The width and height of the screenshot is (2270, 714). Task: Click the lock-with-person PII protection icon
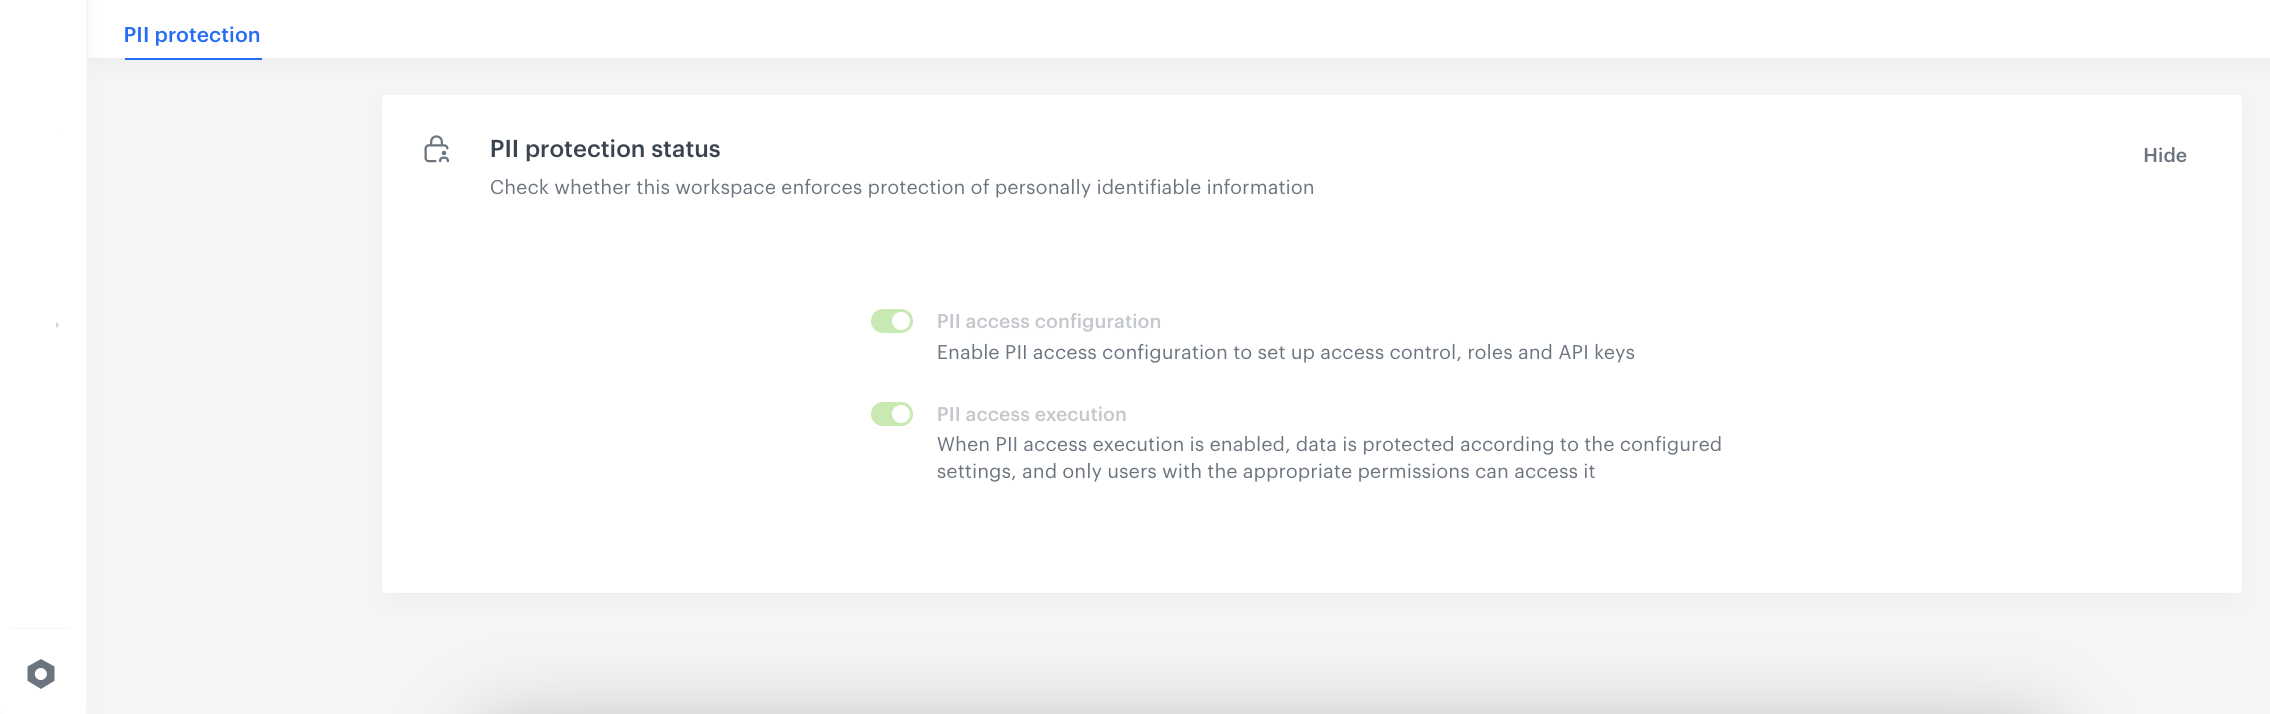click(437, 150)
